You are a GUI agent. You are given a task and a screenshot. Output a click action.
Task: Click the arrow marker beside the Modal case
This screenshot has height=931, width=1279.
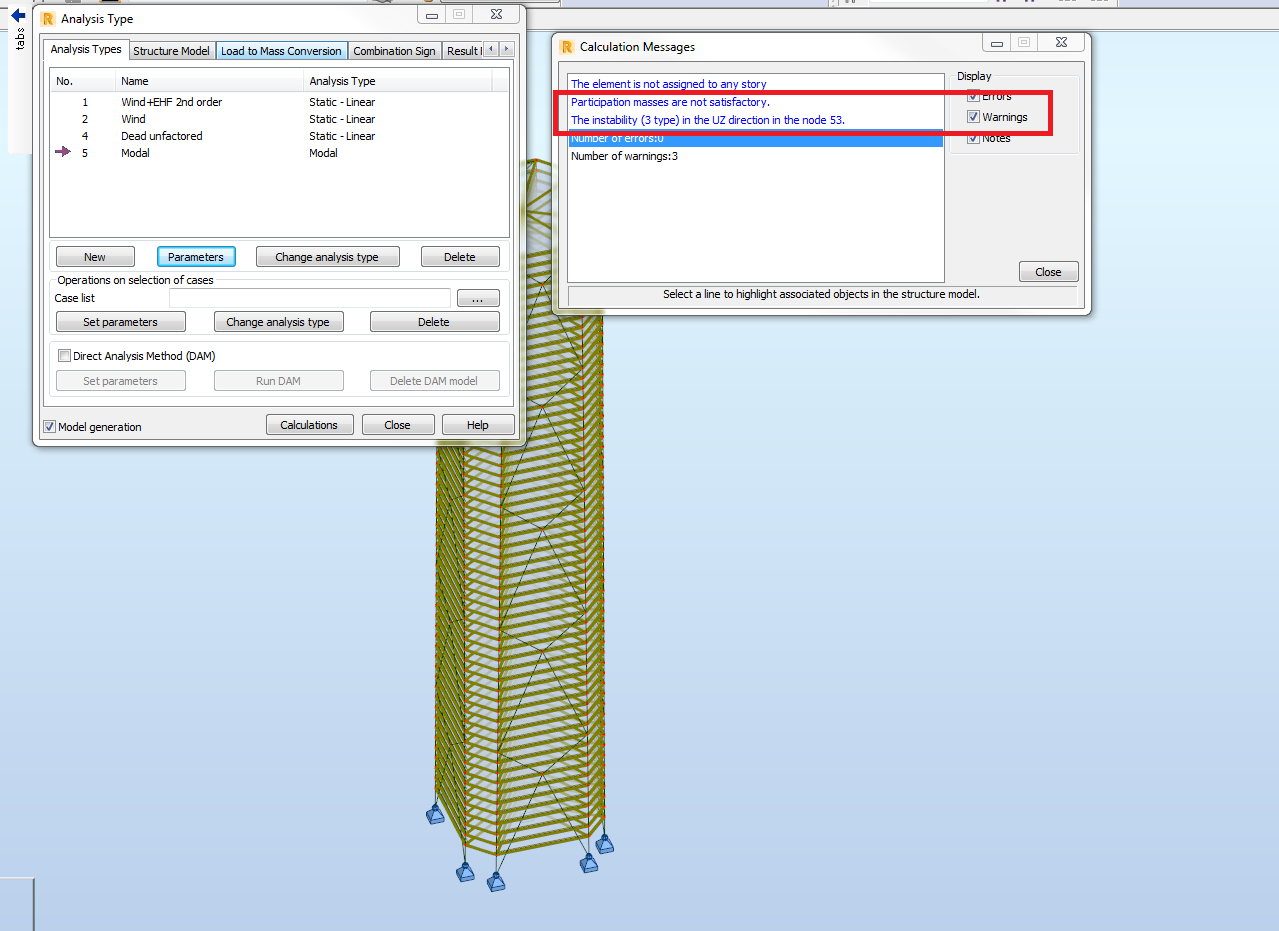tap(62, 153)
